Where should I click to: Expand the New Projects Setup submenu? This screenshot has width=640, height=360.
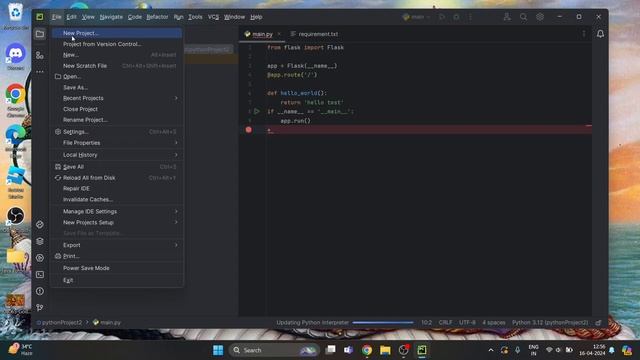(117, 222)
